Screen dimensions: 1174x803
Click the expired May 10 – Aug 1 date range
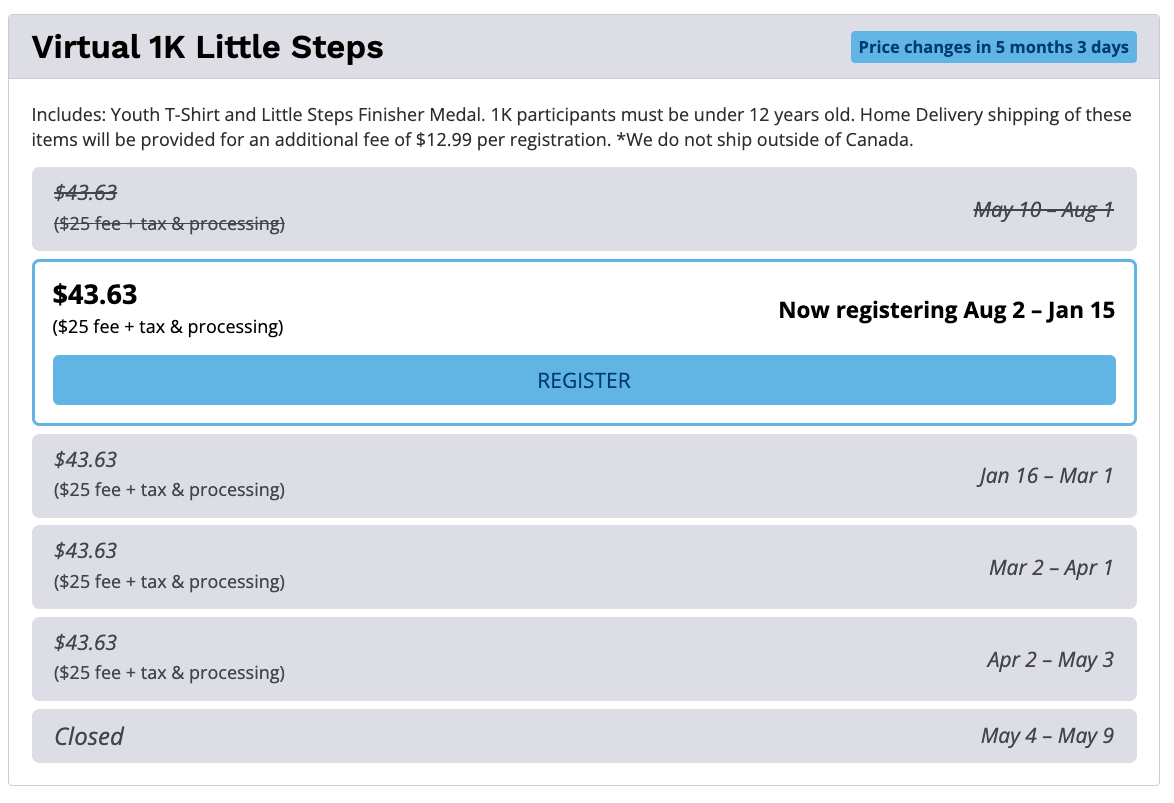1043,210
